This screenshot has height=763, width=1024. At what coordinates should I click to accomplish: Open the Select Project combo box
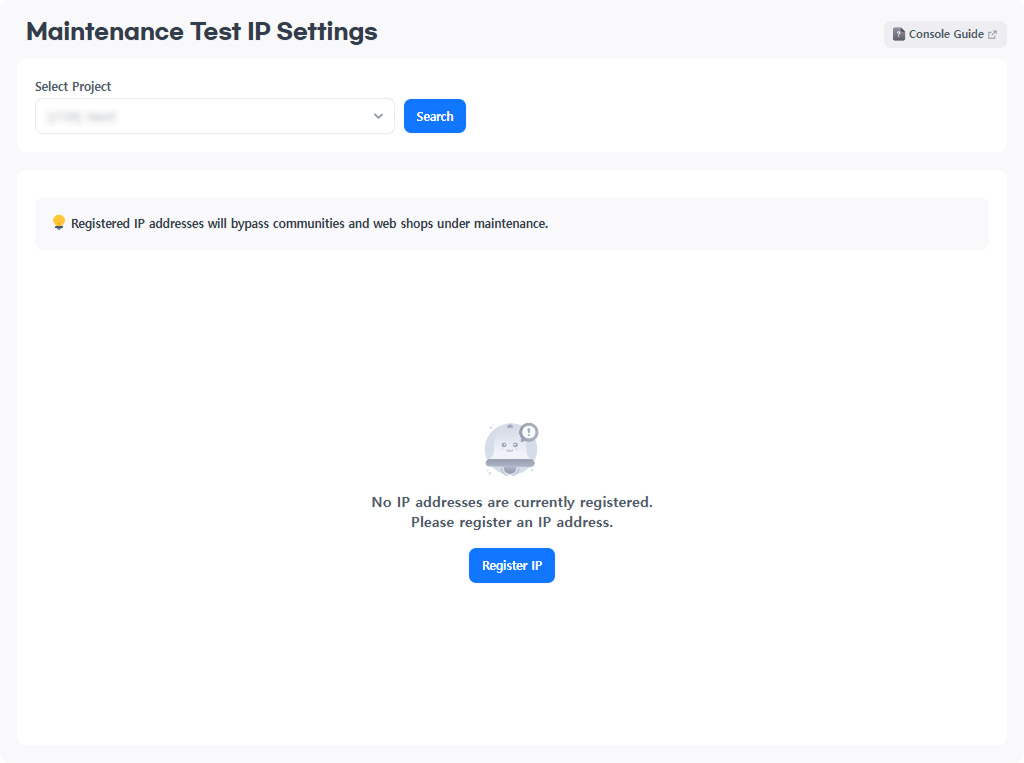[x=215, y=116]
